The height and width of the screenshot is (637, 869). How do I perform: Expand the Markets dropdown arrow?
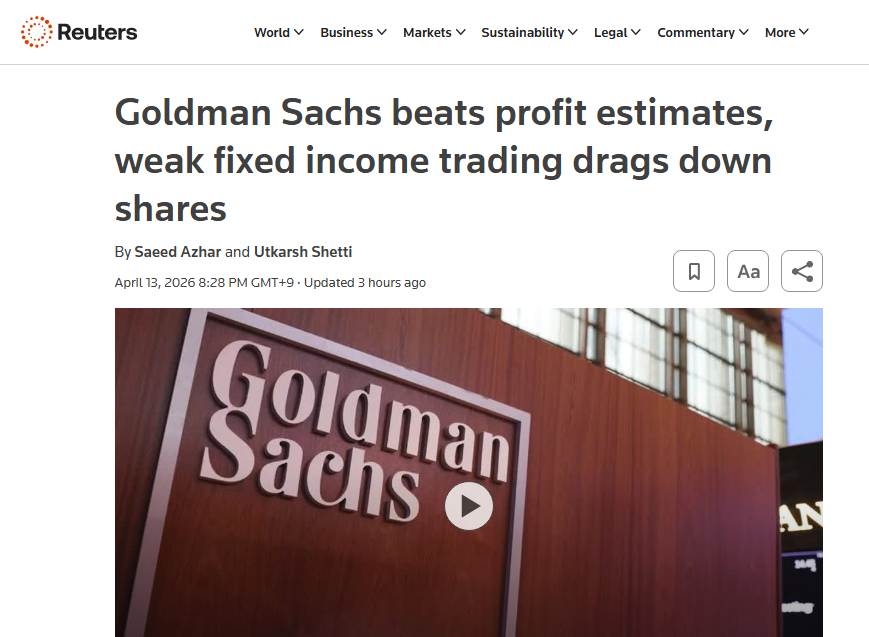[460, 33]
